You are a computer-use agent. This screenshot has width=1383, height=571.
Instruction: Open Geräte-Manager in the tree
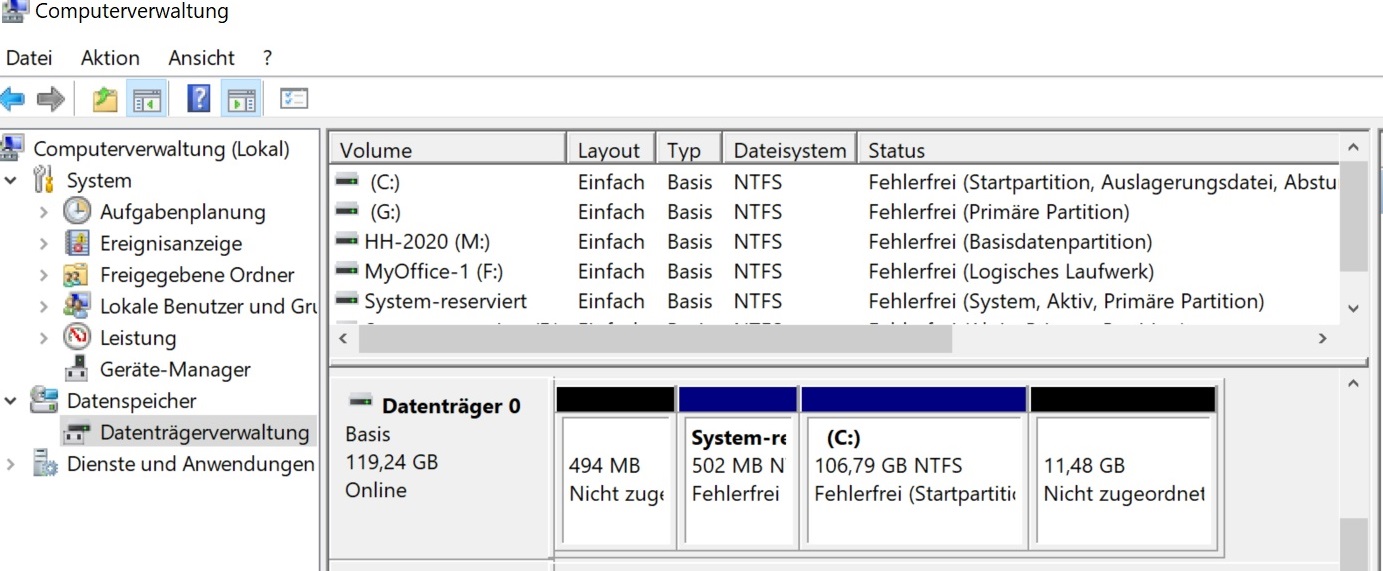[x=174, y=370]
